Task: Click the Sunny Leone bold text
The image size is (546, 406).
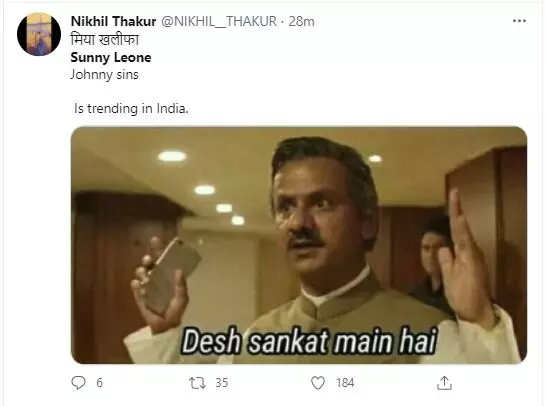Action: (111, 57)
